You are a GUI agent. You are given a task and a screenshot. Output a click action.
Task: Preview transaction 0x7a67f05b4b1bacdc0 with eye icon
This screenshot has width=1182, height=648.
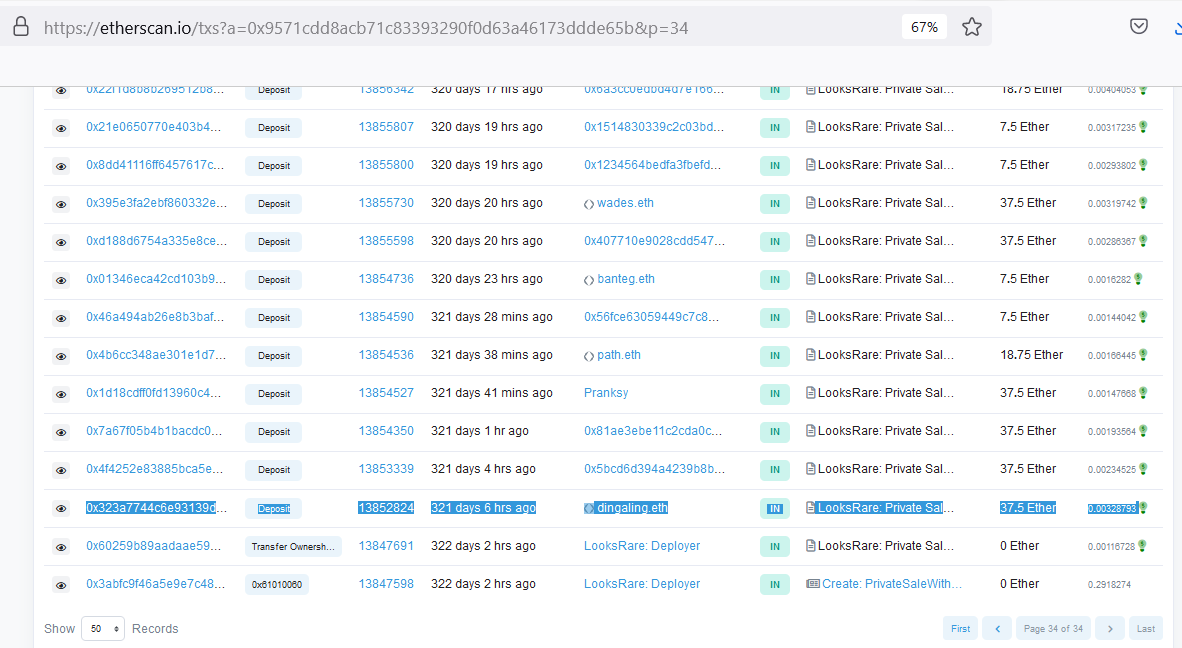[61, 432]
